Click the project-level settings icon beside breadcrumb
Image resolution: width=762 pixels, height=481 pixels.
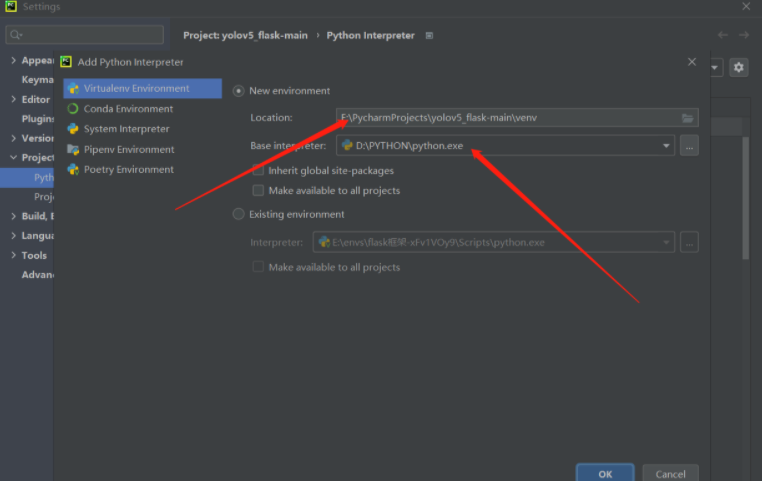pyautogui.click(x=429, y=35)
